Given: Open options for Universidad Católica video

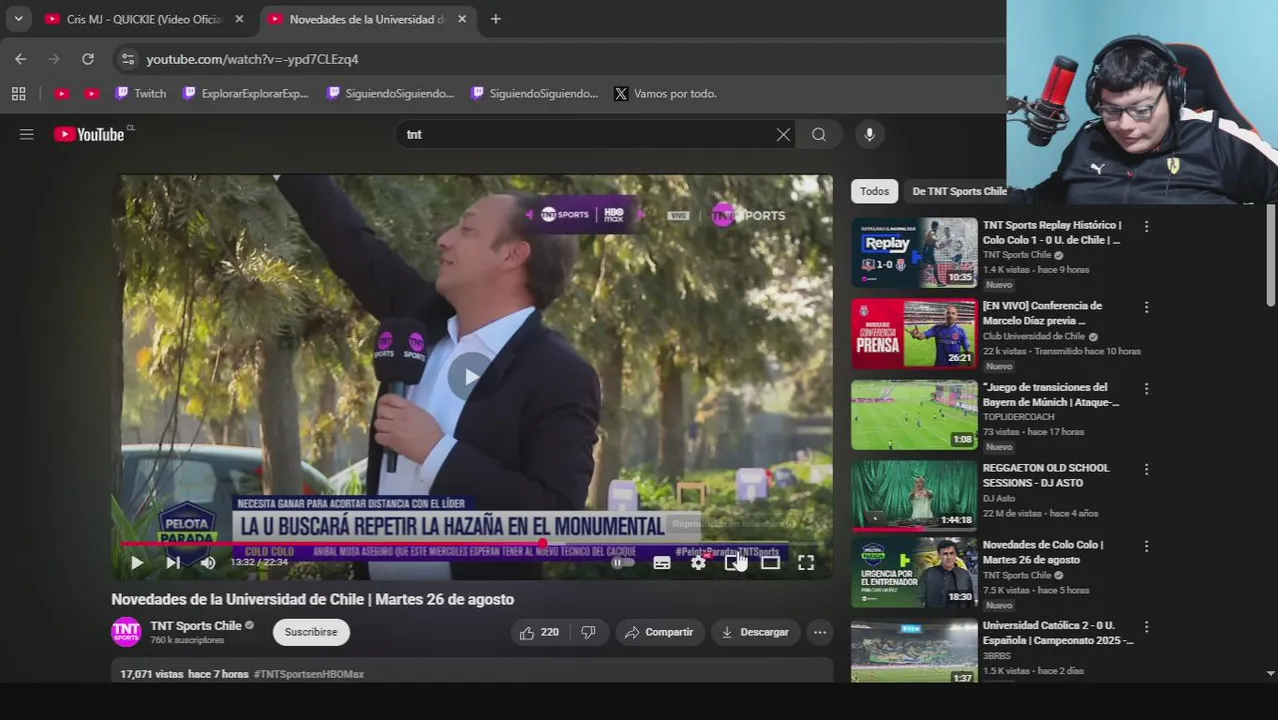Looking at the screenshot, I should click(x=1146, y=628).
